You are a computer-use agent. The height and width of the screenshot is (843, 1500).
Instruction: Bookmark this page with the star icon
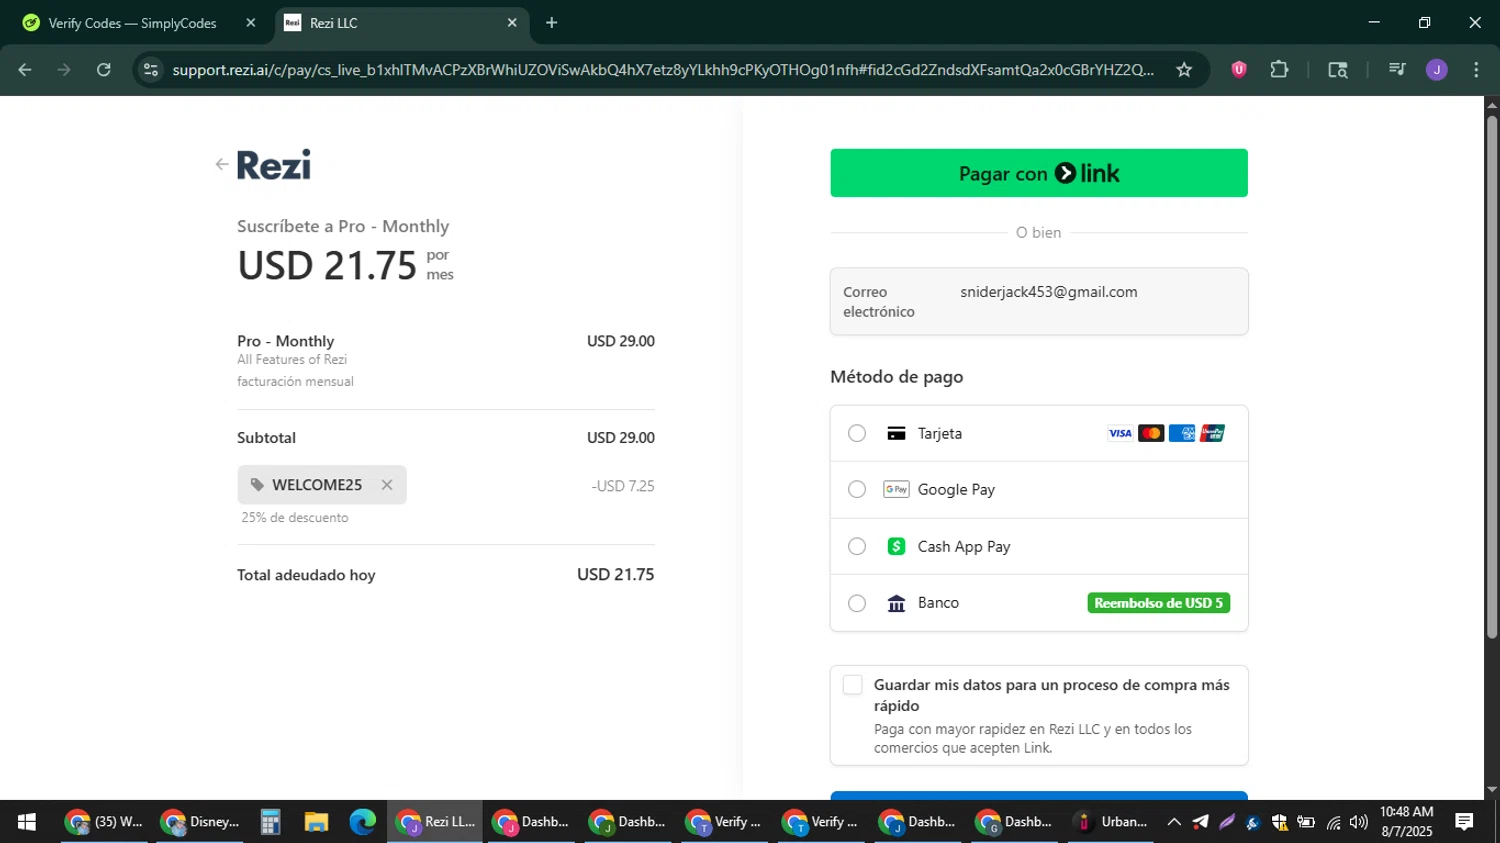[1184, 70]
